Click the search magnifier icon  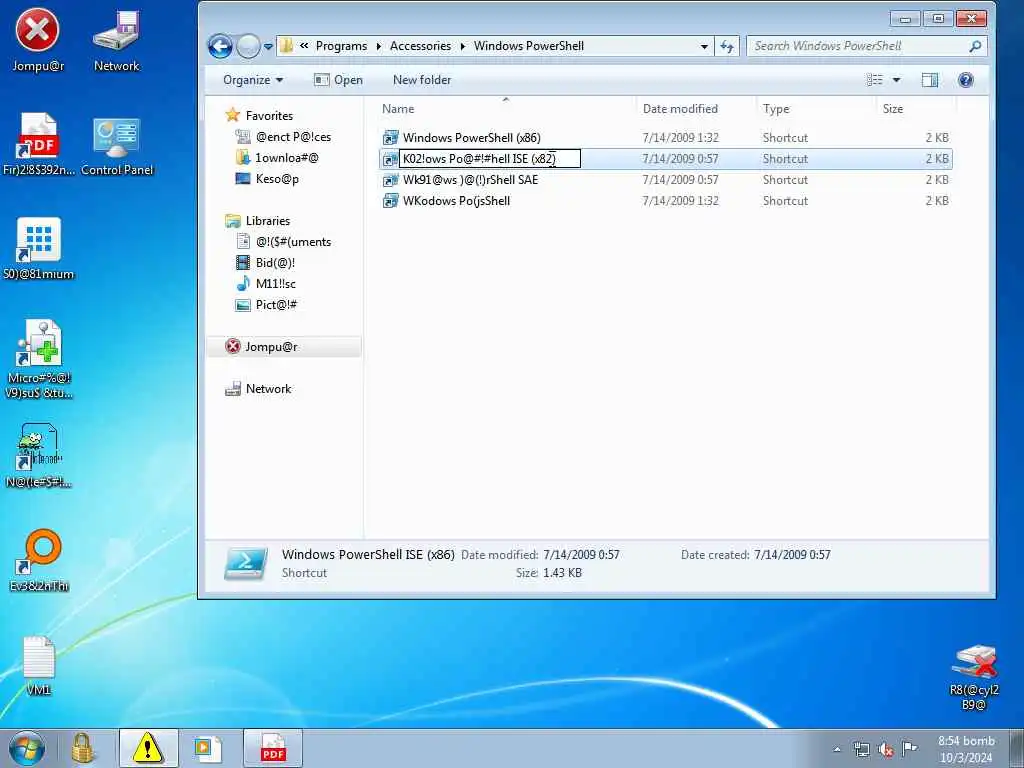(x=976, y=46)
